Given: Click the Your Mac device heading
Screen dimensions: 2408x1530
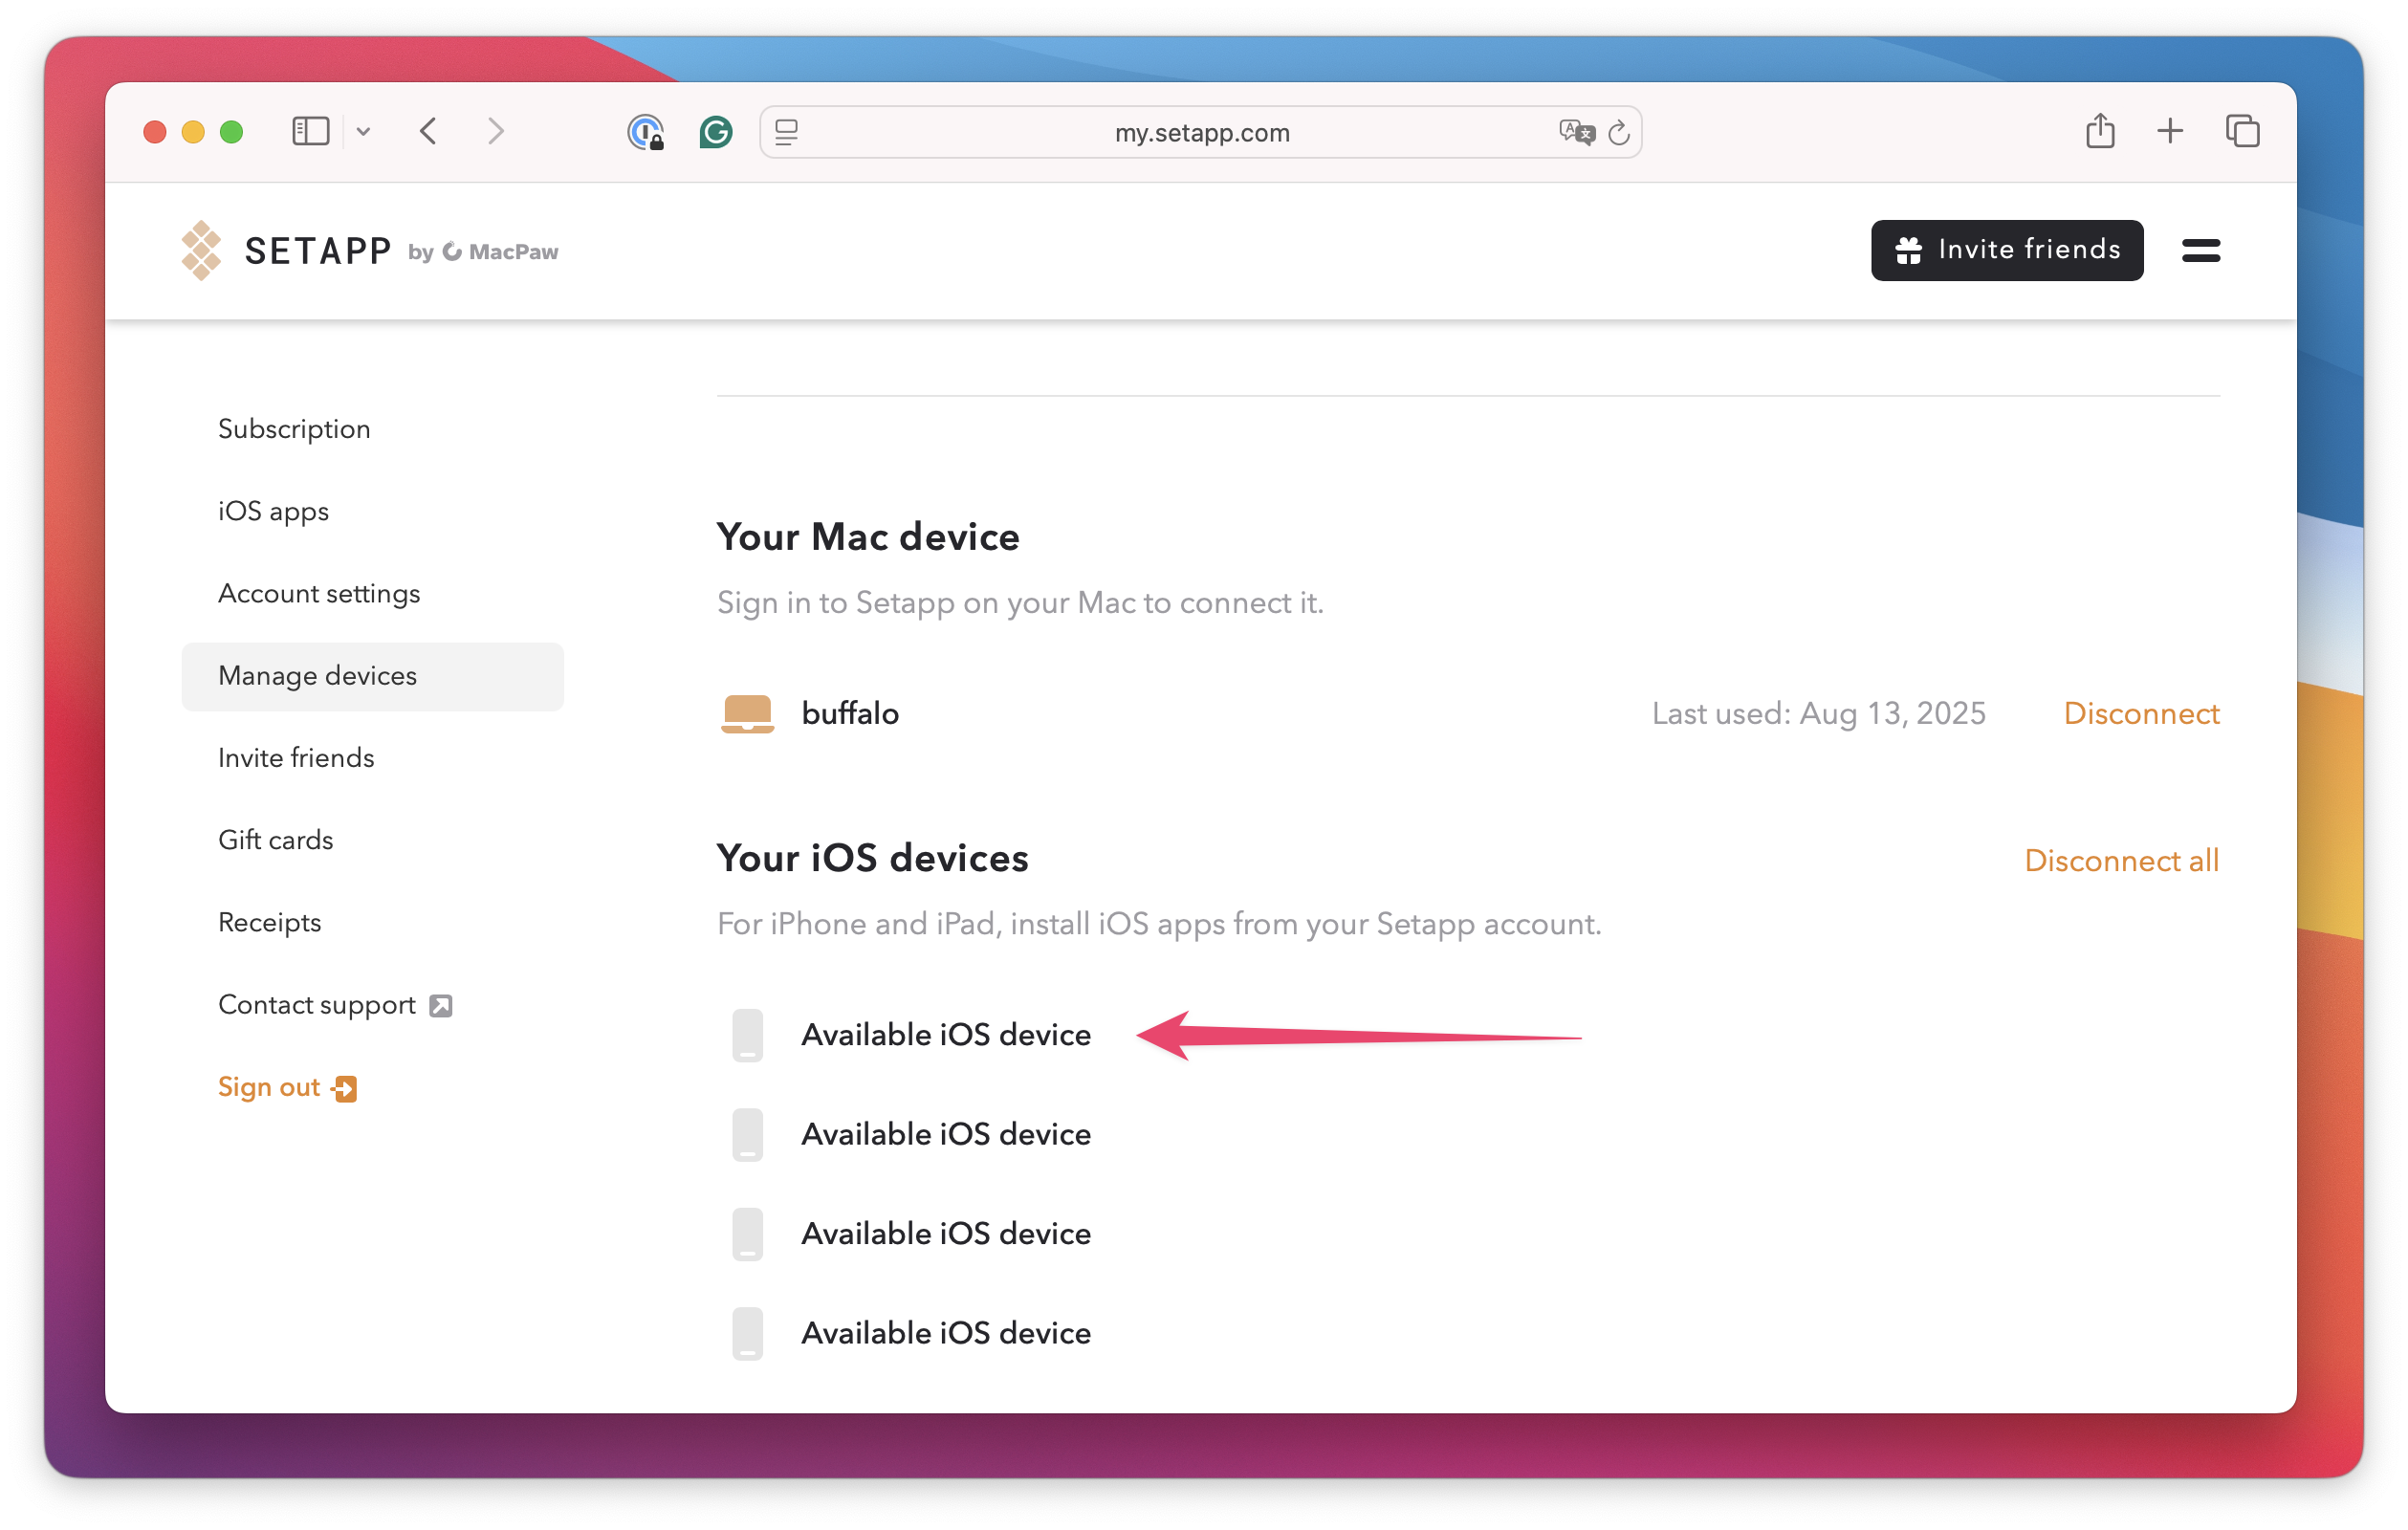Looking at the screenshot, I should (x=867, y=537).
